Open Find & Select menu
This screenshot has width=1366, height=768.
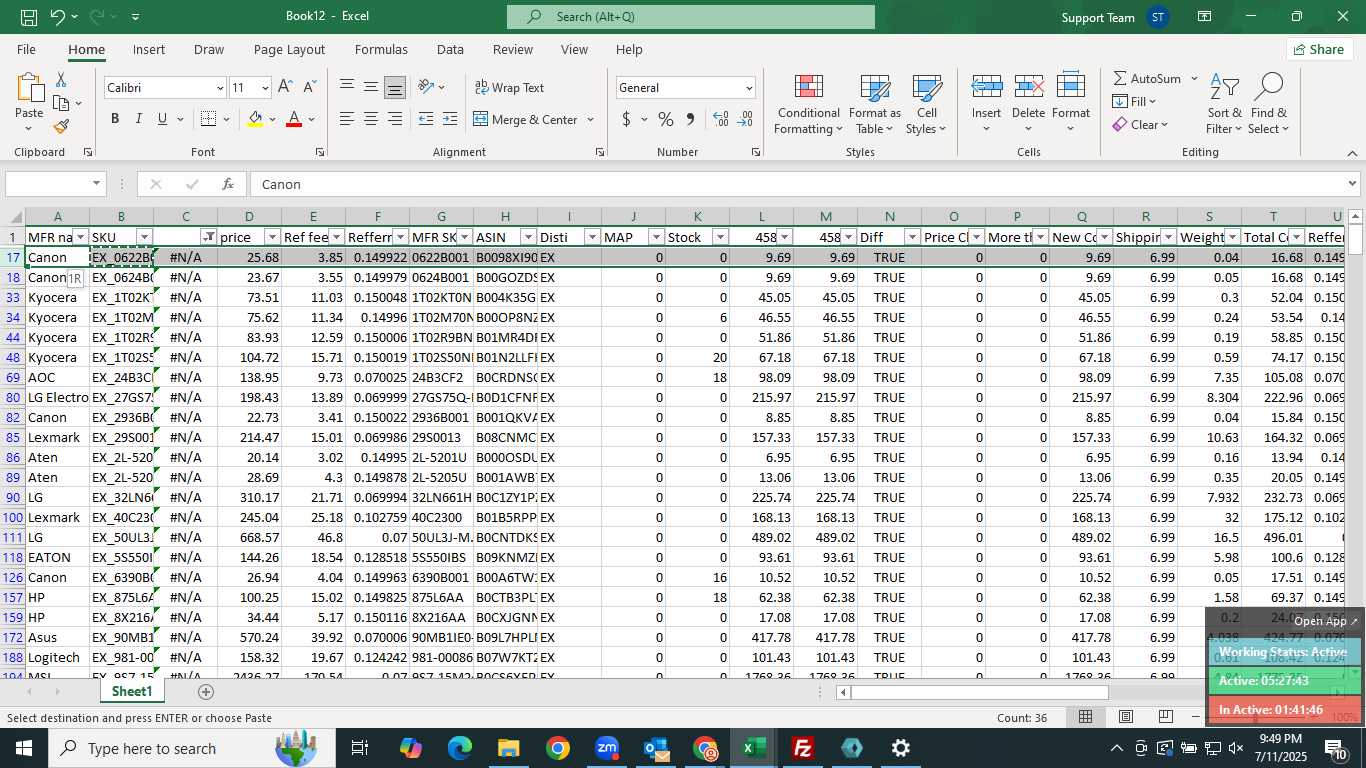pyautogui.click(x=1269, y=104)
